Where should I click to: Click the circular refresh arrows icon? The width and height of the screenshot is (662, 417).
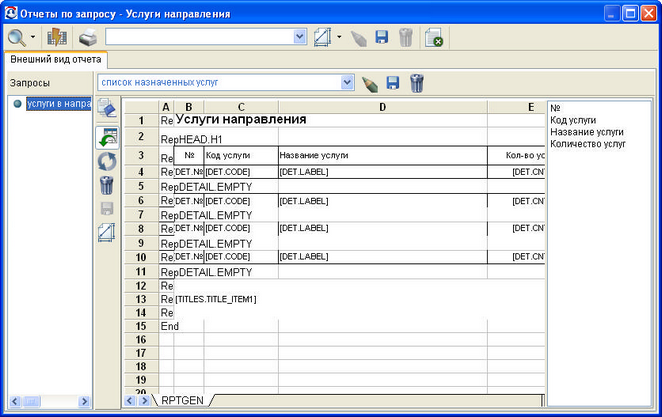click(x=107, y=162)
